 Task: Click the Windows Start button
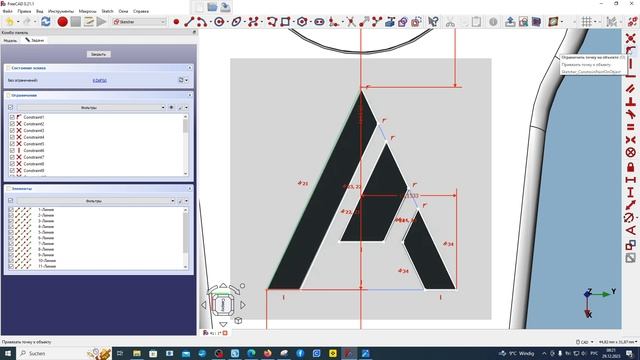(x=7, y=353)
